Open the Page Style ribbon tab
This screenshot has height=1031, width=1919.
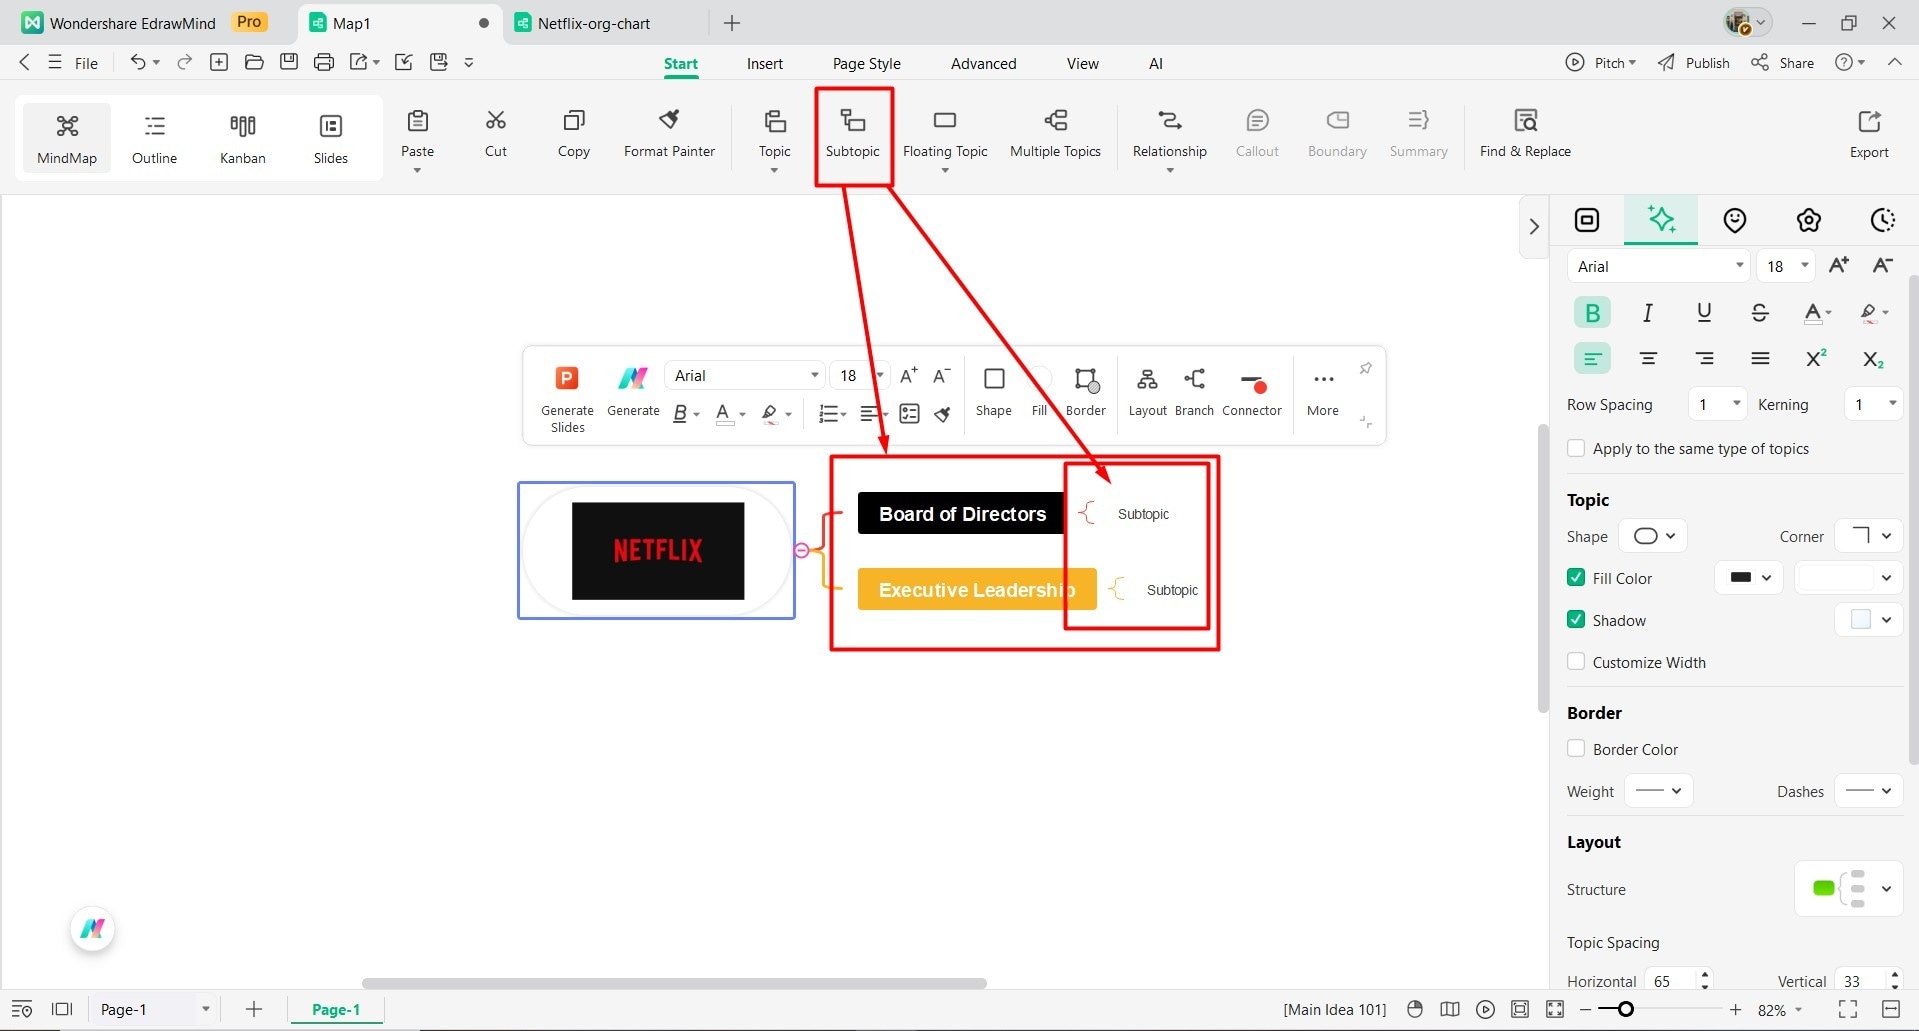tap(866, 63)
